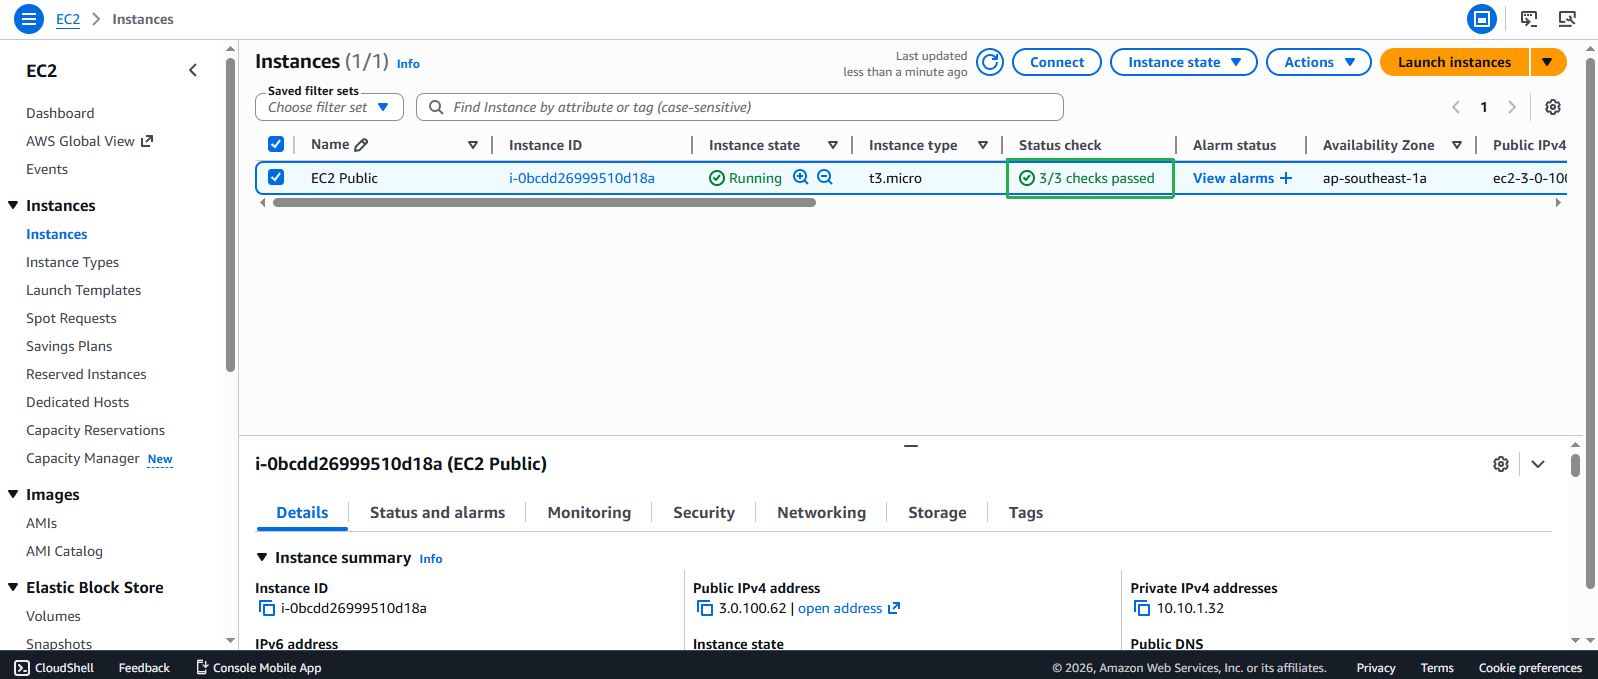Collapse the Elastic Block Store section
Screen dimensions: 1598x679
(14, 587)
